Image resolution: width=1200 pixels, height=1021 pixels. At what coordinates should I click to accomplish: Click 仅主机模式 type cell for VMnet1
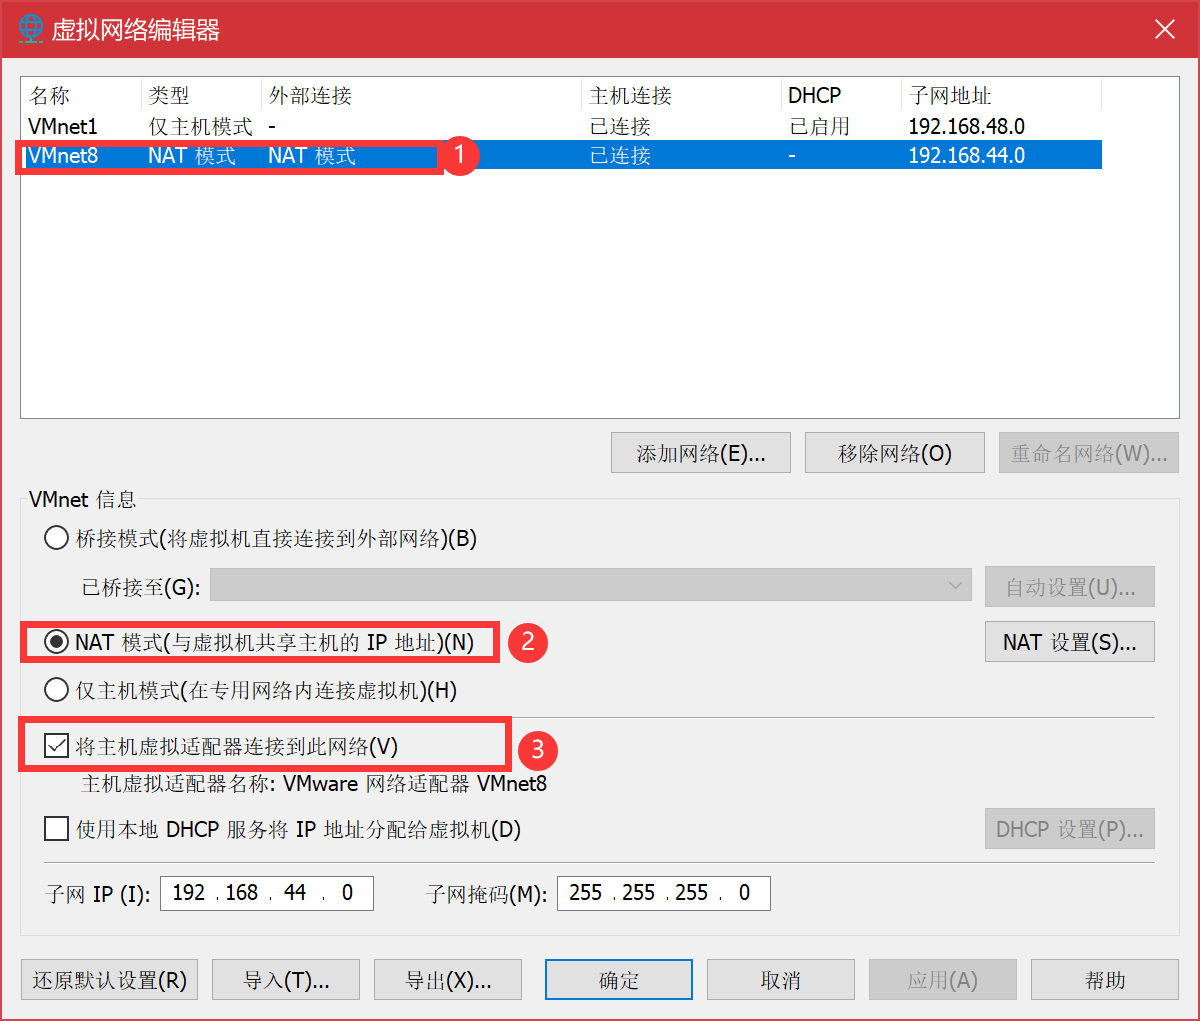(200, 126)
